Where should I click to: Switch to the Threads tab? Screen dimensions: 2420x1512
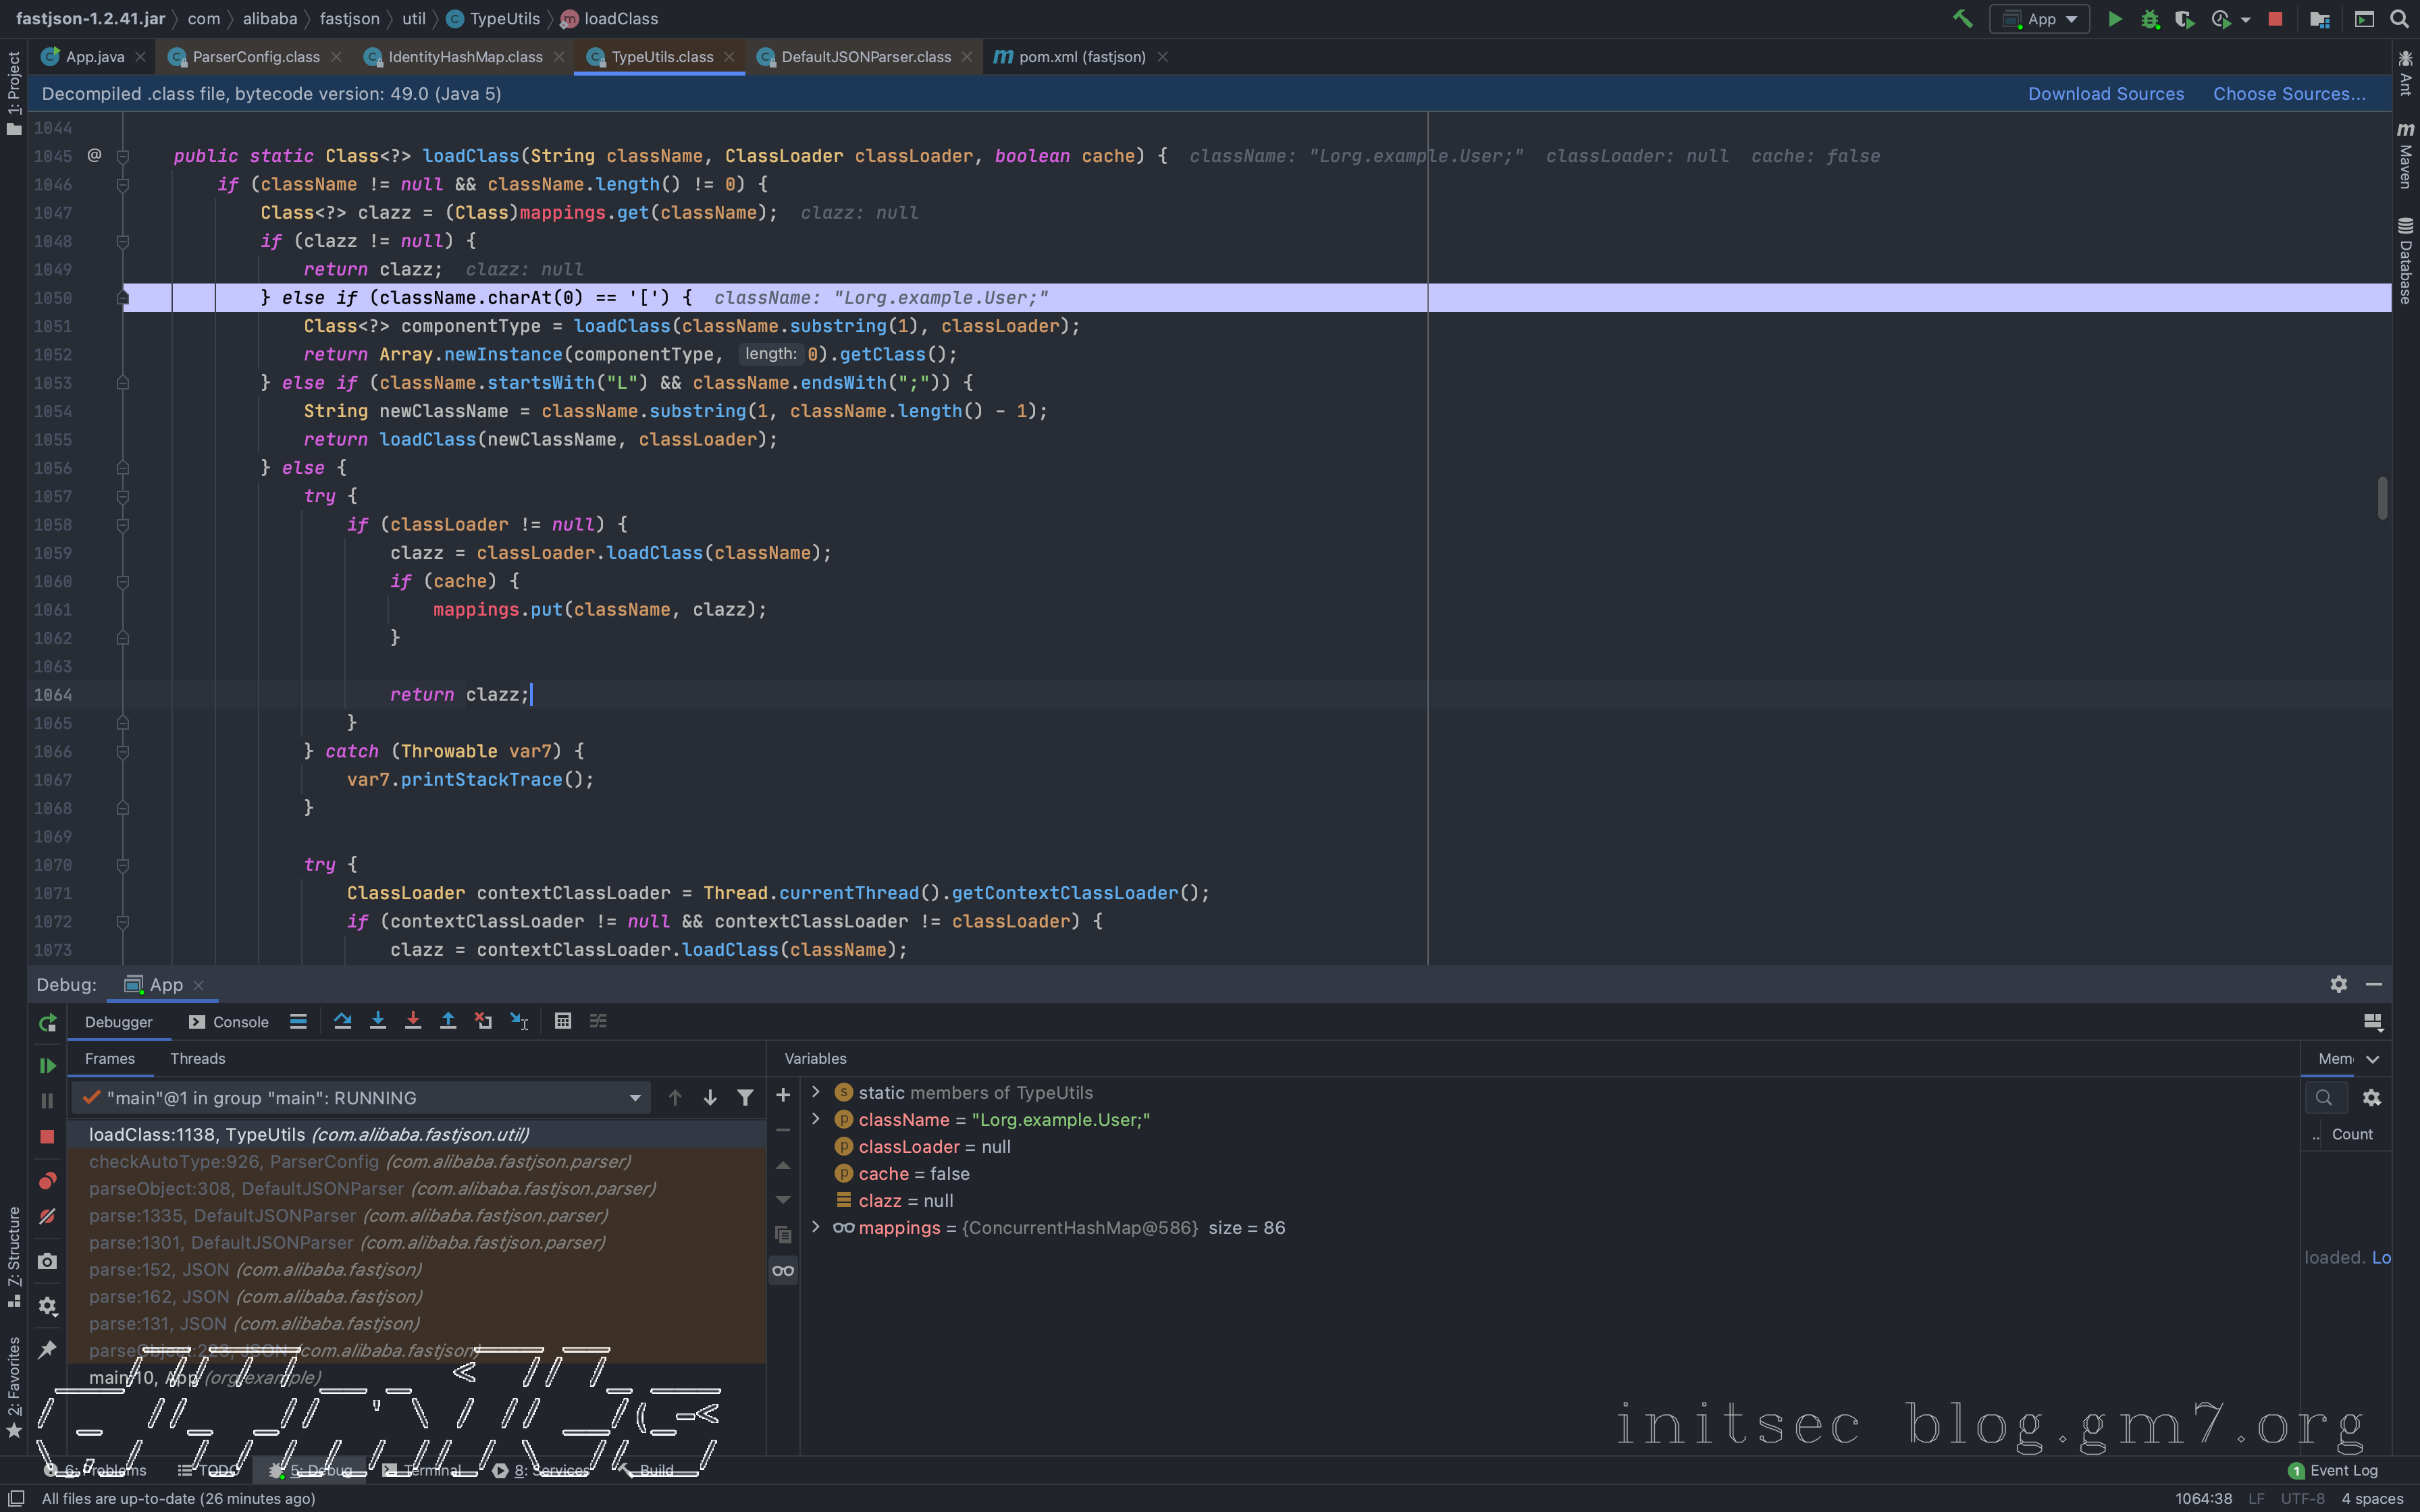(197, 1058)
